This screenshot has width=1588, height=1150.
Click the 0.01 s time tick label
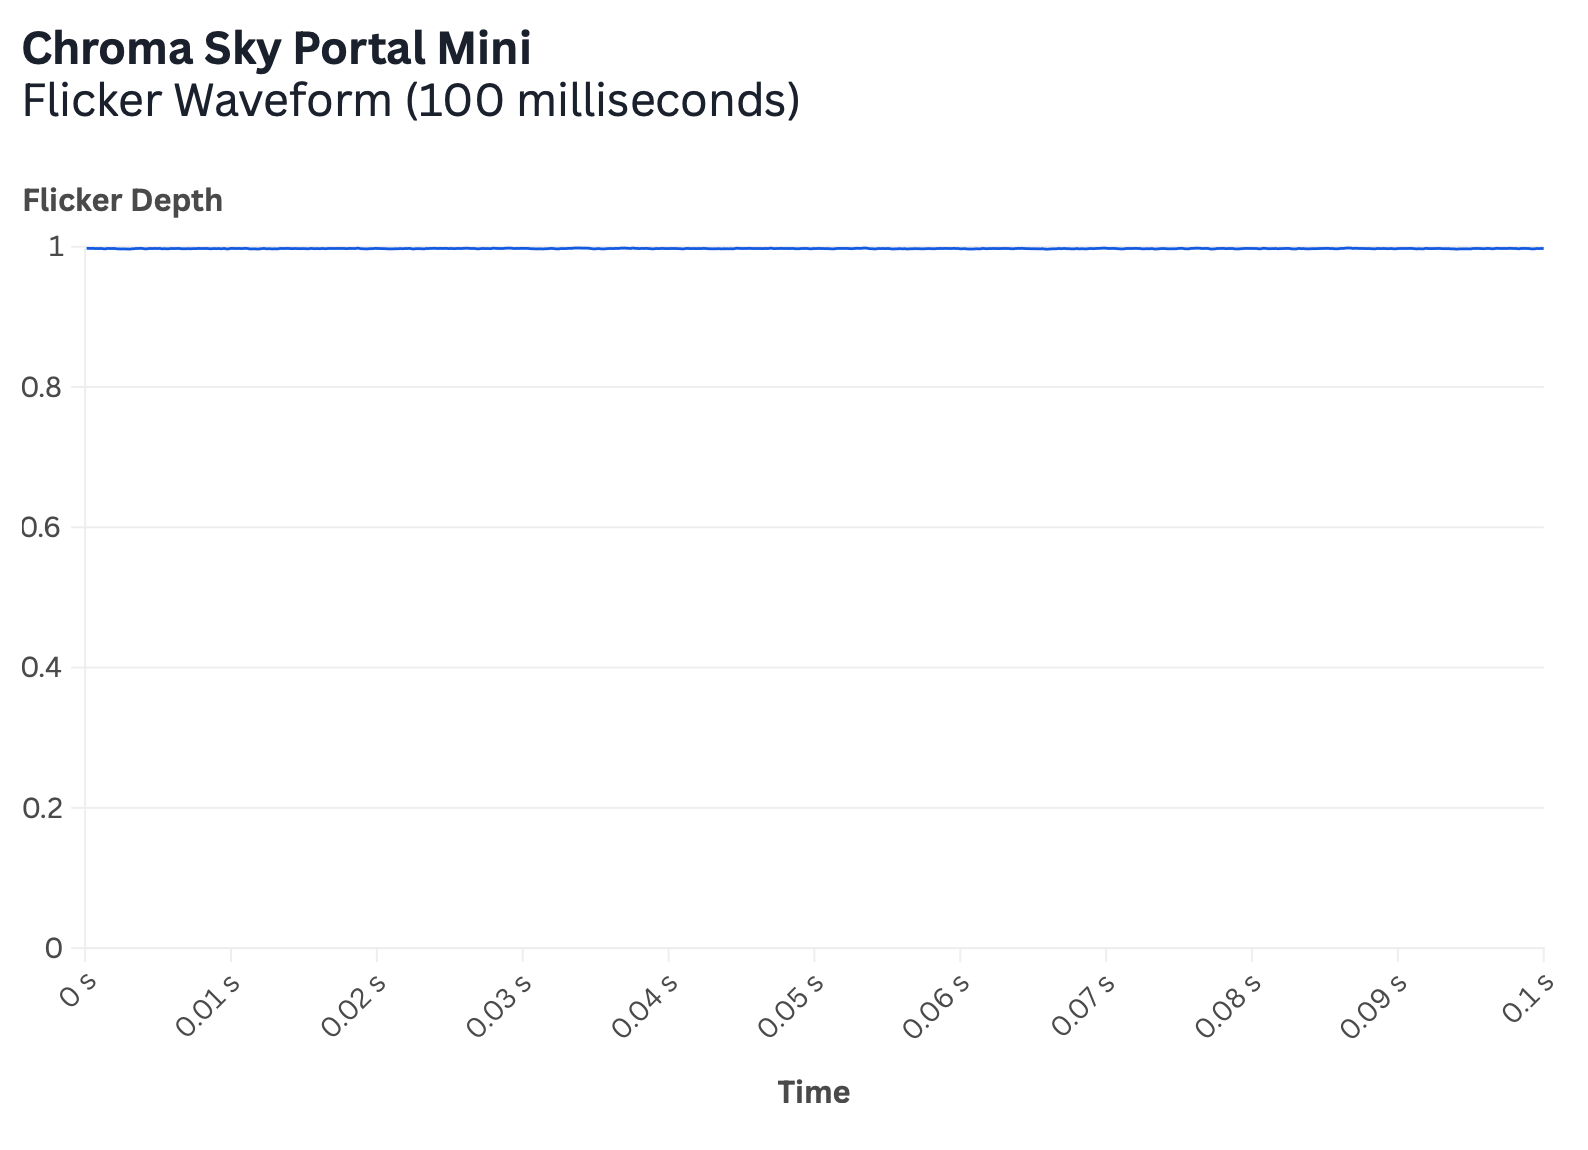tap(206, 1004)
